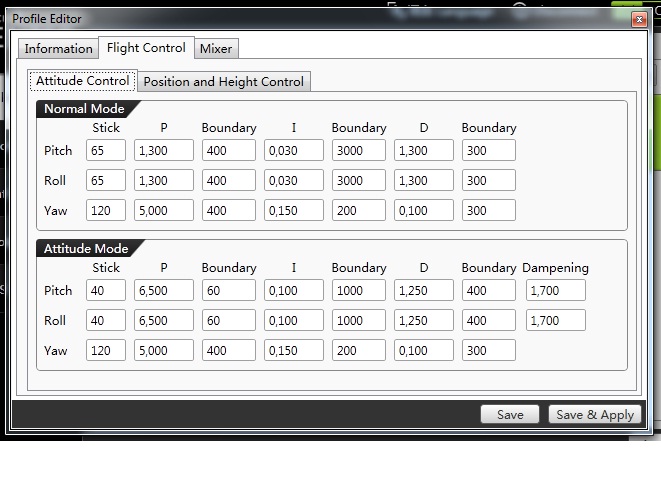Click Normal Mode Roll I Boundary field
The width and height of the screenshot is (661, 486).
click(358, 181)
